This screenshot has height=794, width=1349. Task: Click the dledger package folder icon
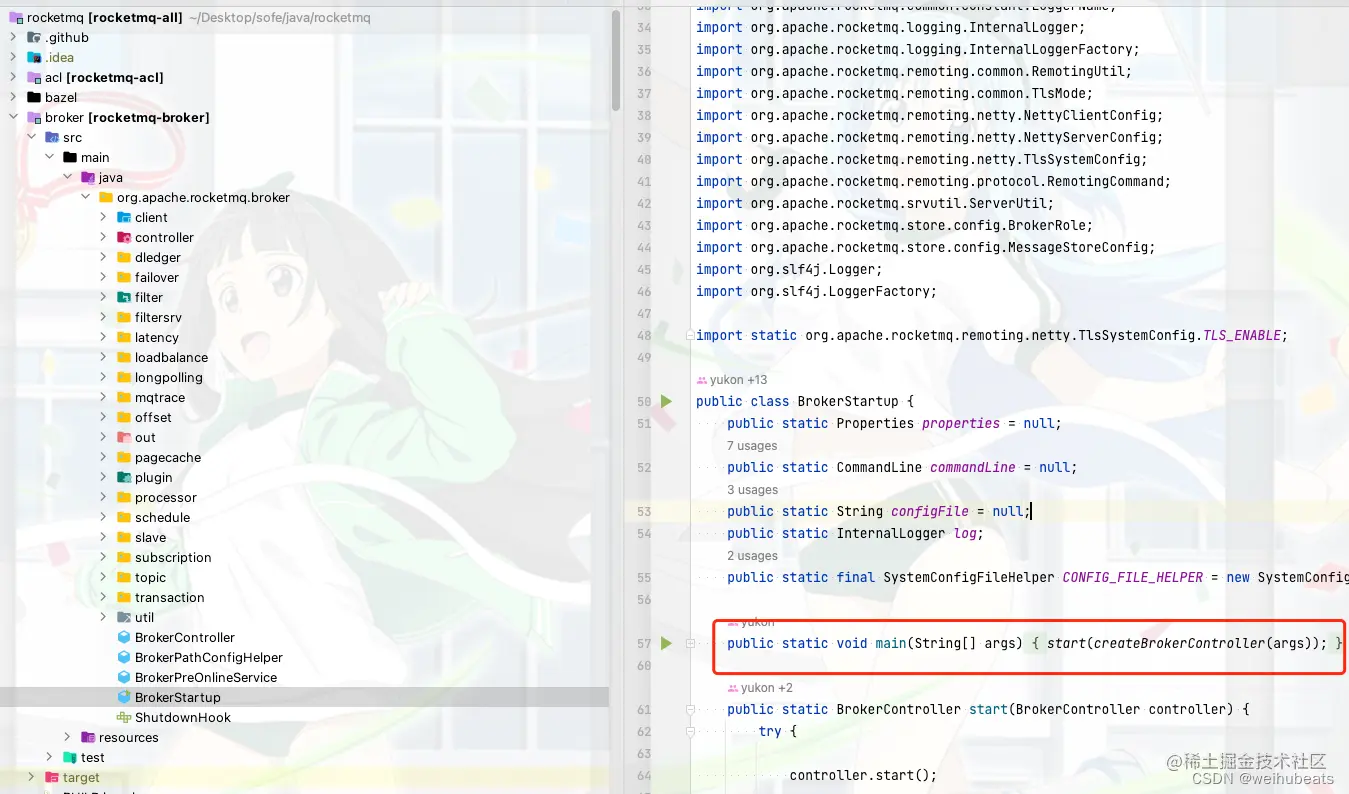click(124, 257)
